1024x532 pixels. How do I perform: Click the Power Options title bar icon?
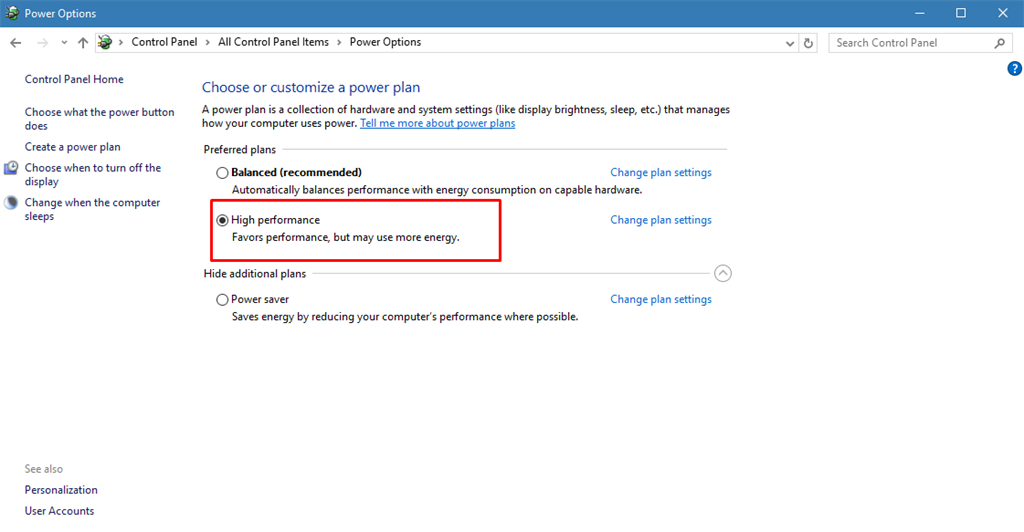coord(12,13)
